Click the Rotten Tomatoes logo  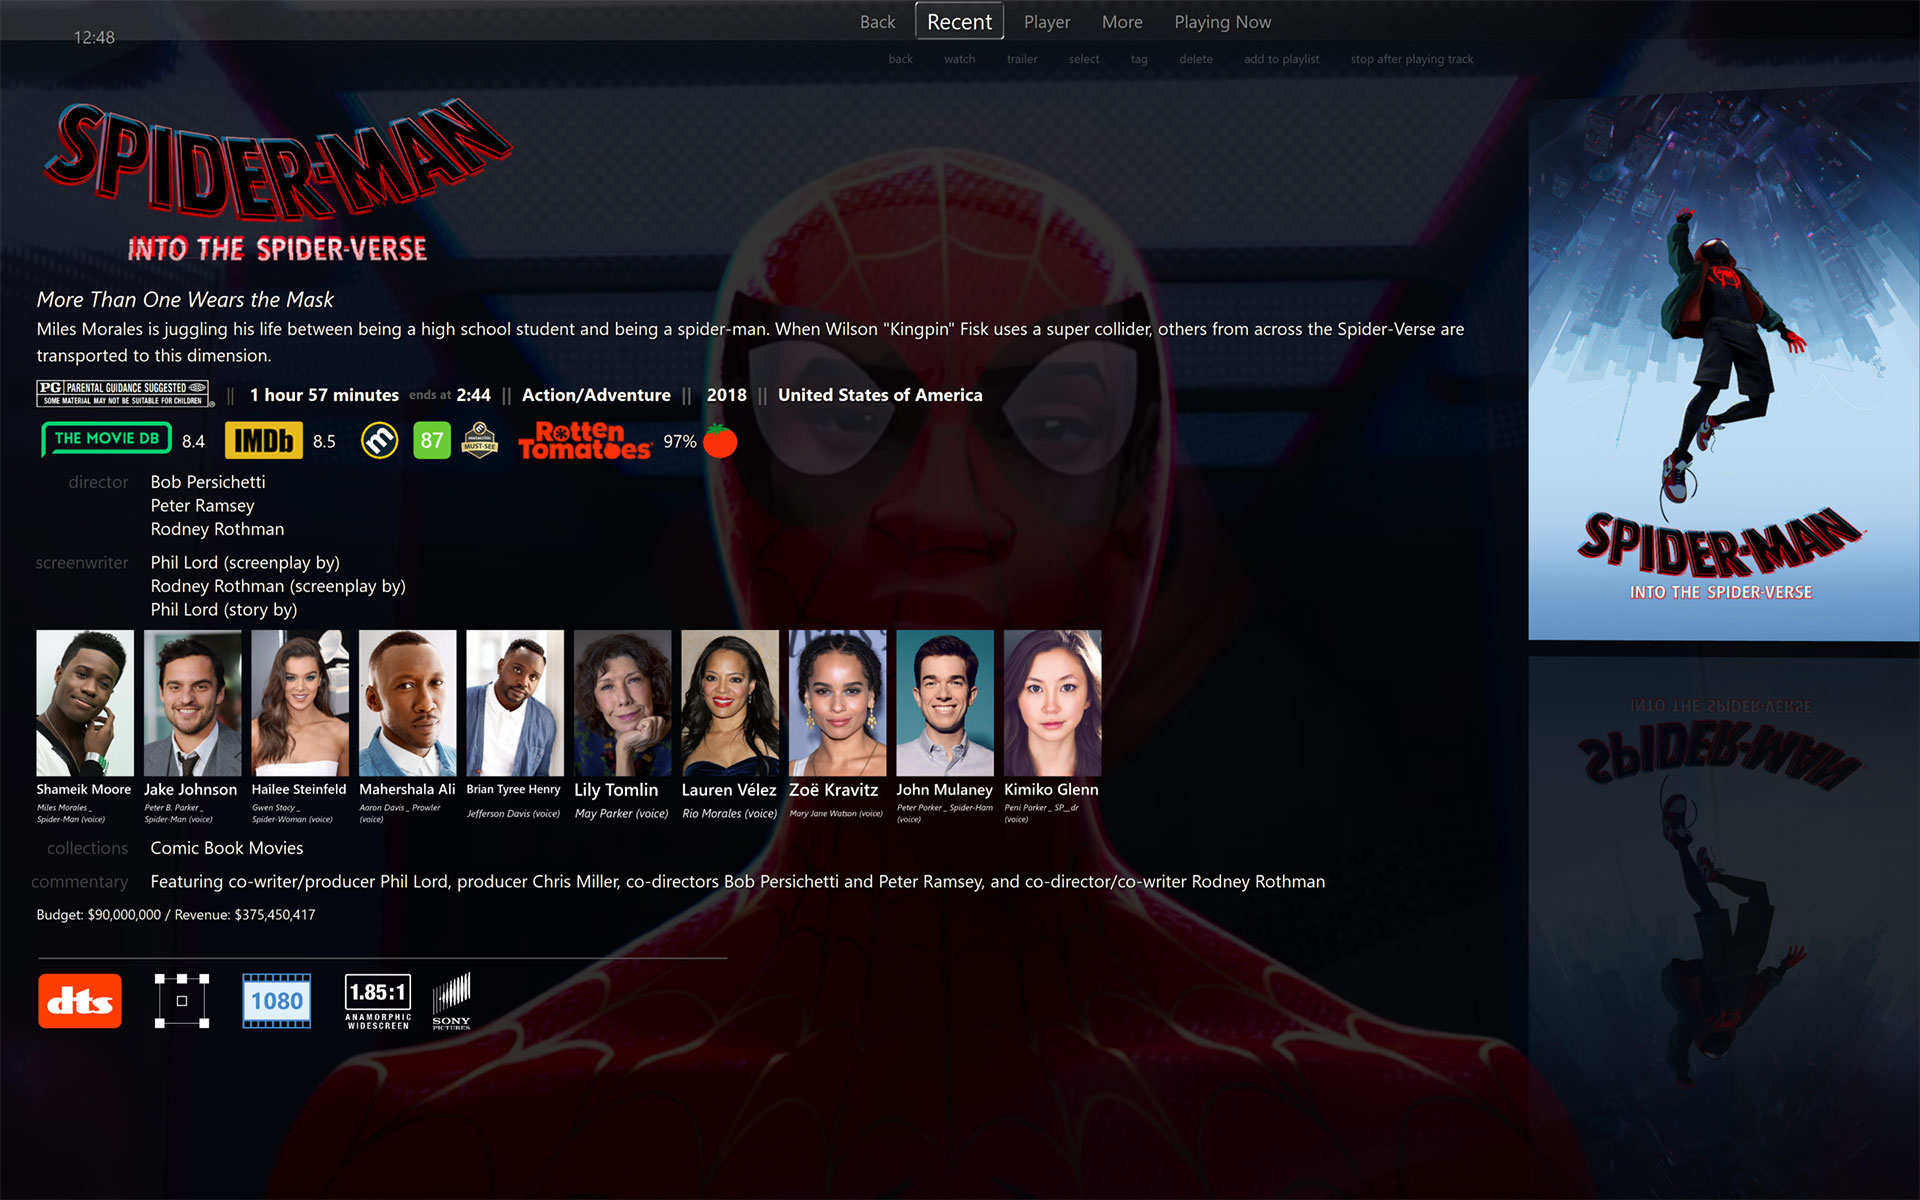585,440
